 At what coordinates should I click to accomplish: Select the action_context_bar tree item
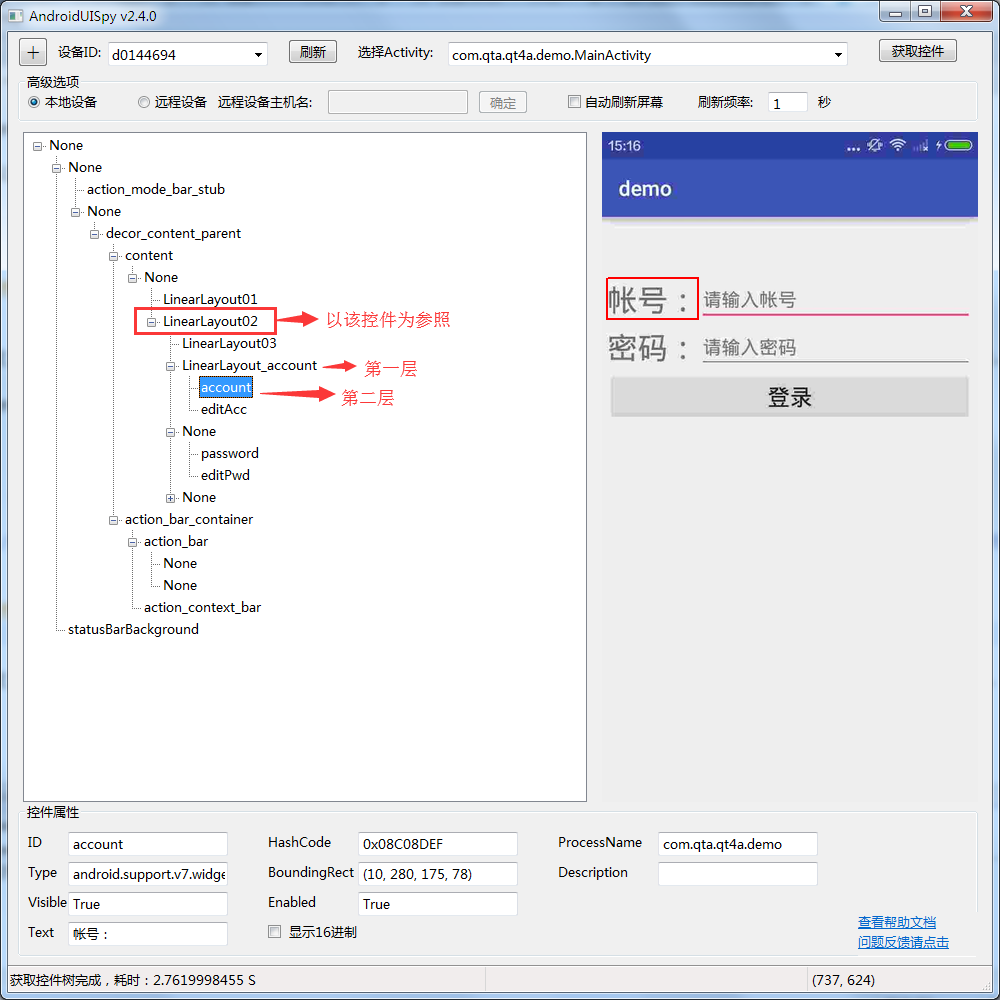202,607
